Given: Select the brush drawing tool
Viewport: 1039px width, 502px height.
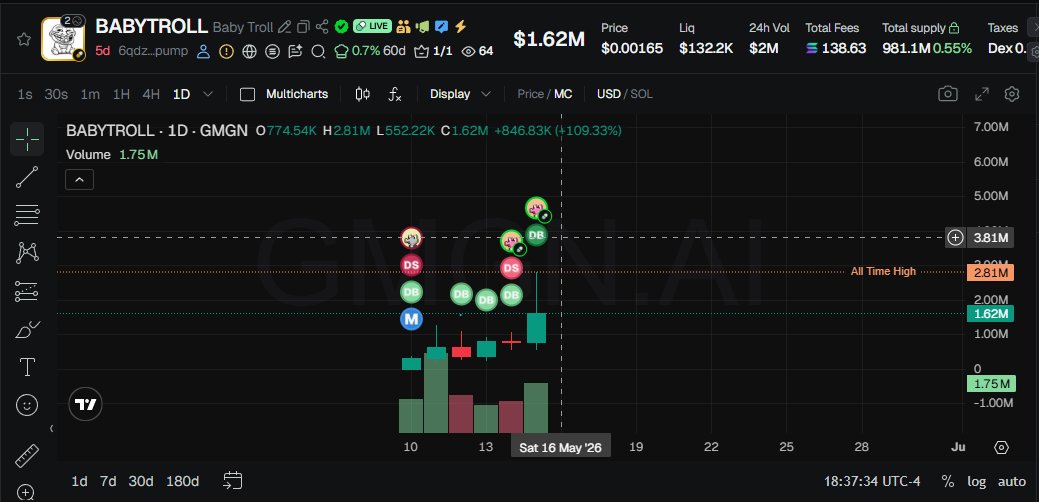Looking at the screenshot, I should pyautogui.click(x=27, y=328).
